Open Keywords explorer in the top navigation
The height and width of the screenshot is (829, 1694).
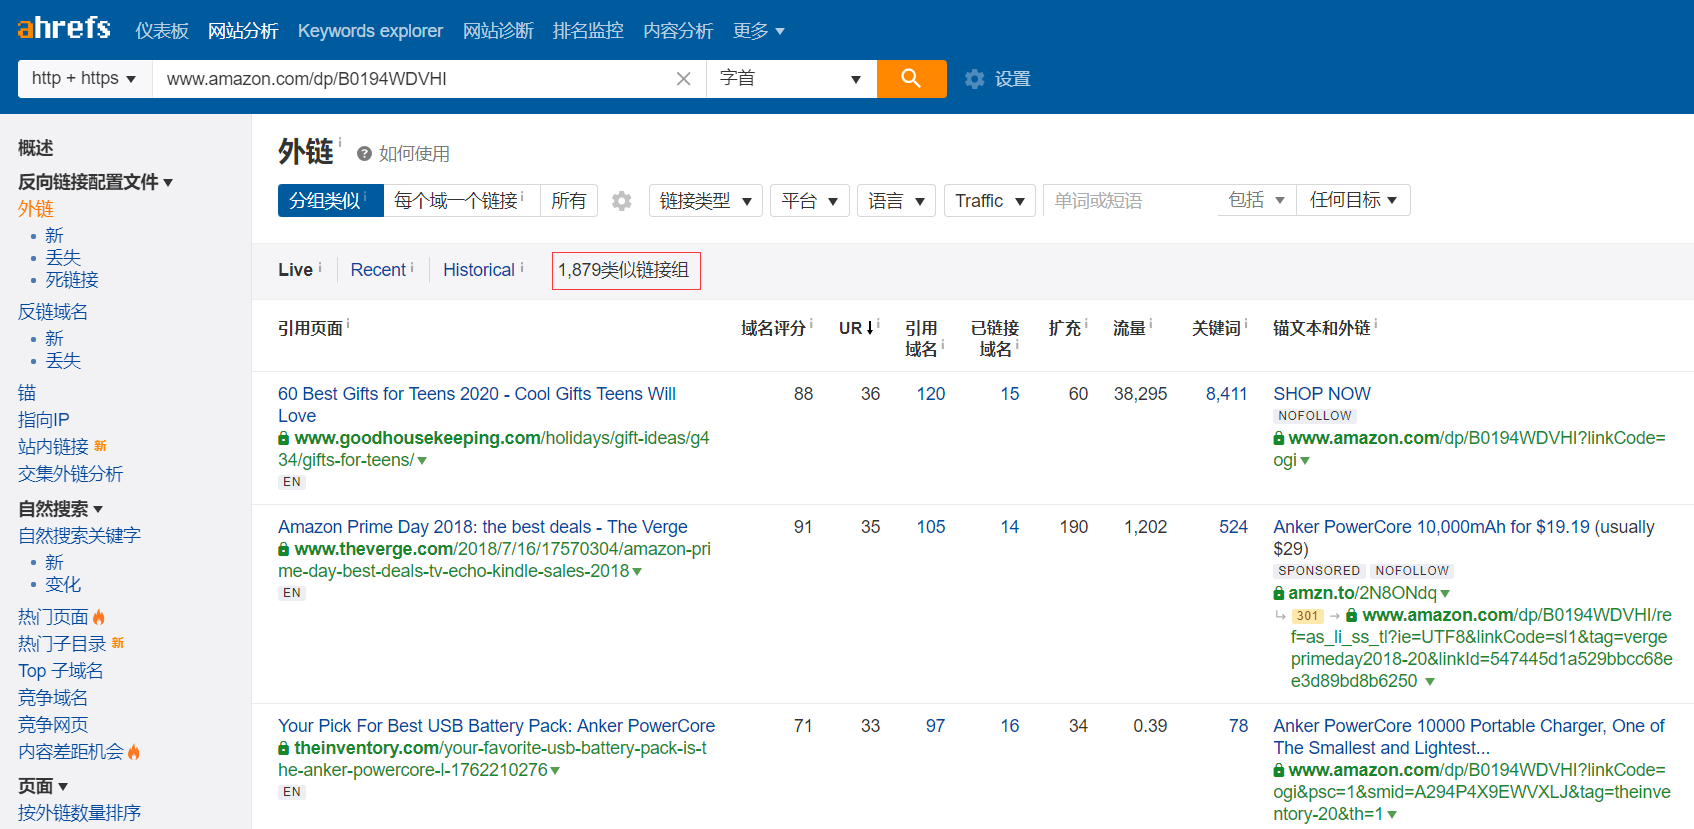370,31
